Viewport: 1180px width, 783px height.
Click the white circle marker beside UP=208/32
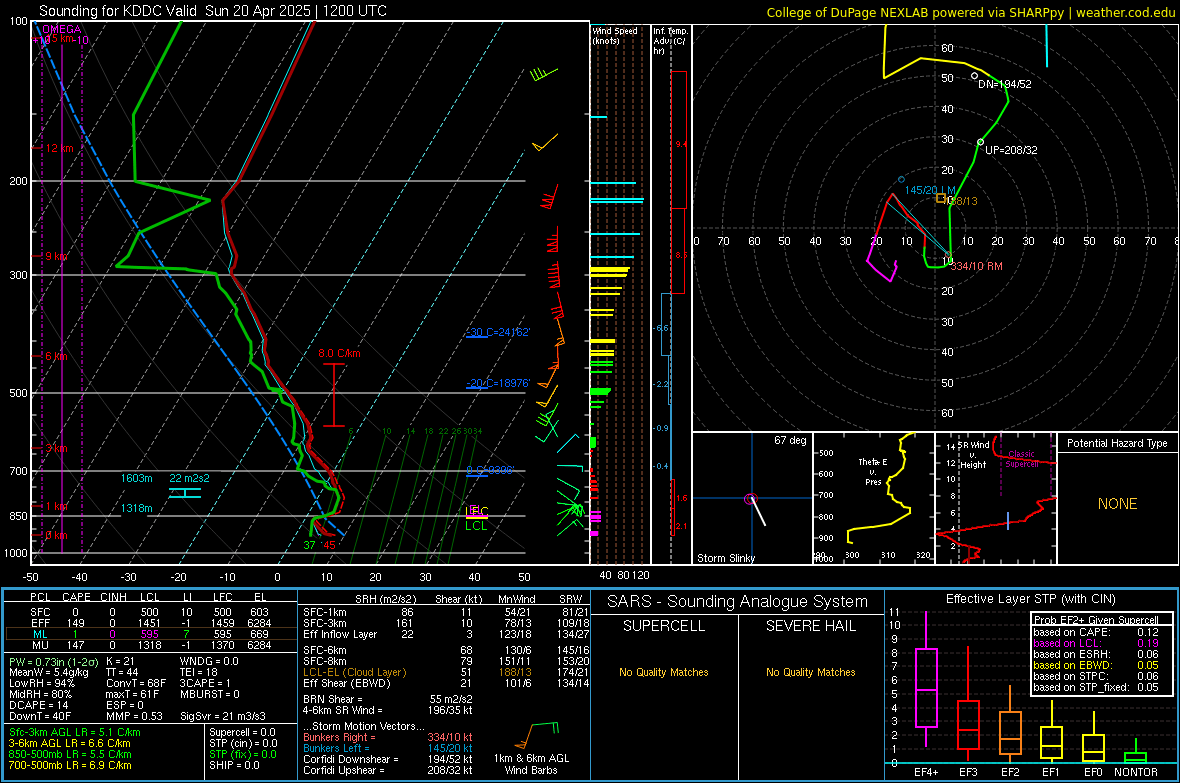tap(980, 142)
